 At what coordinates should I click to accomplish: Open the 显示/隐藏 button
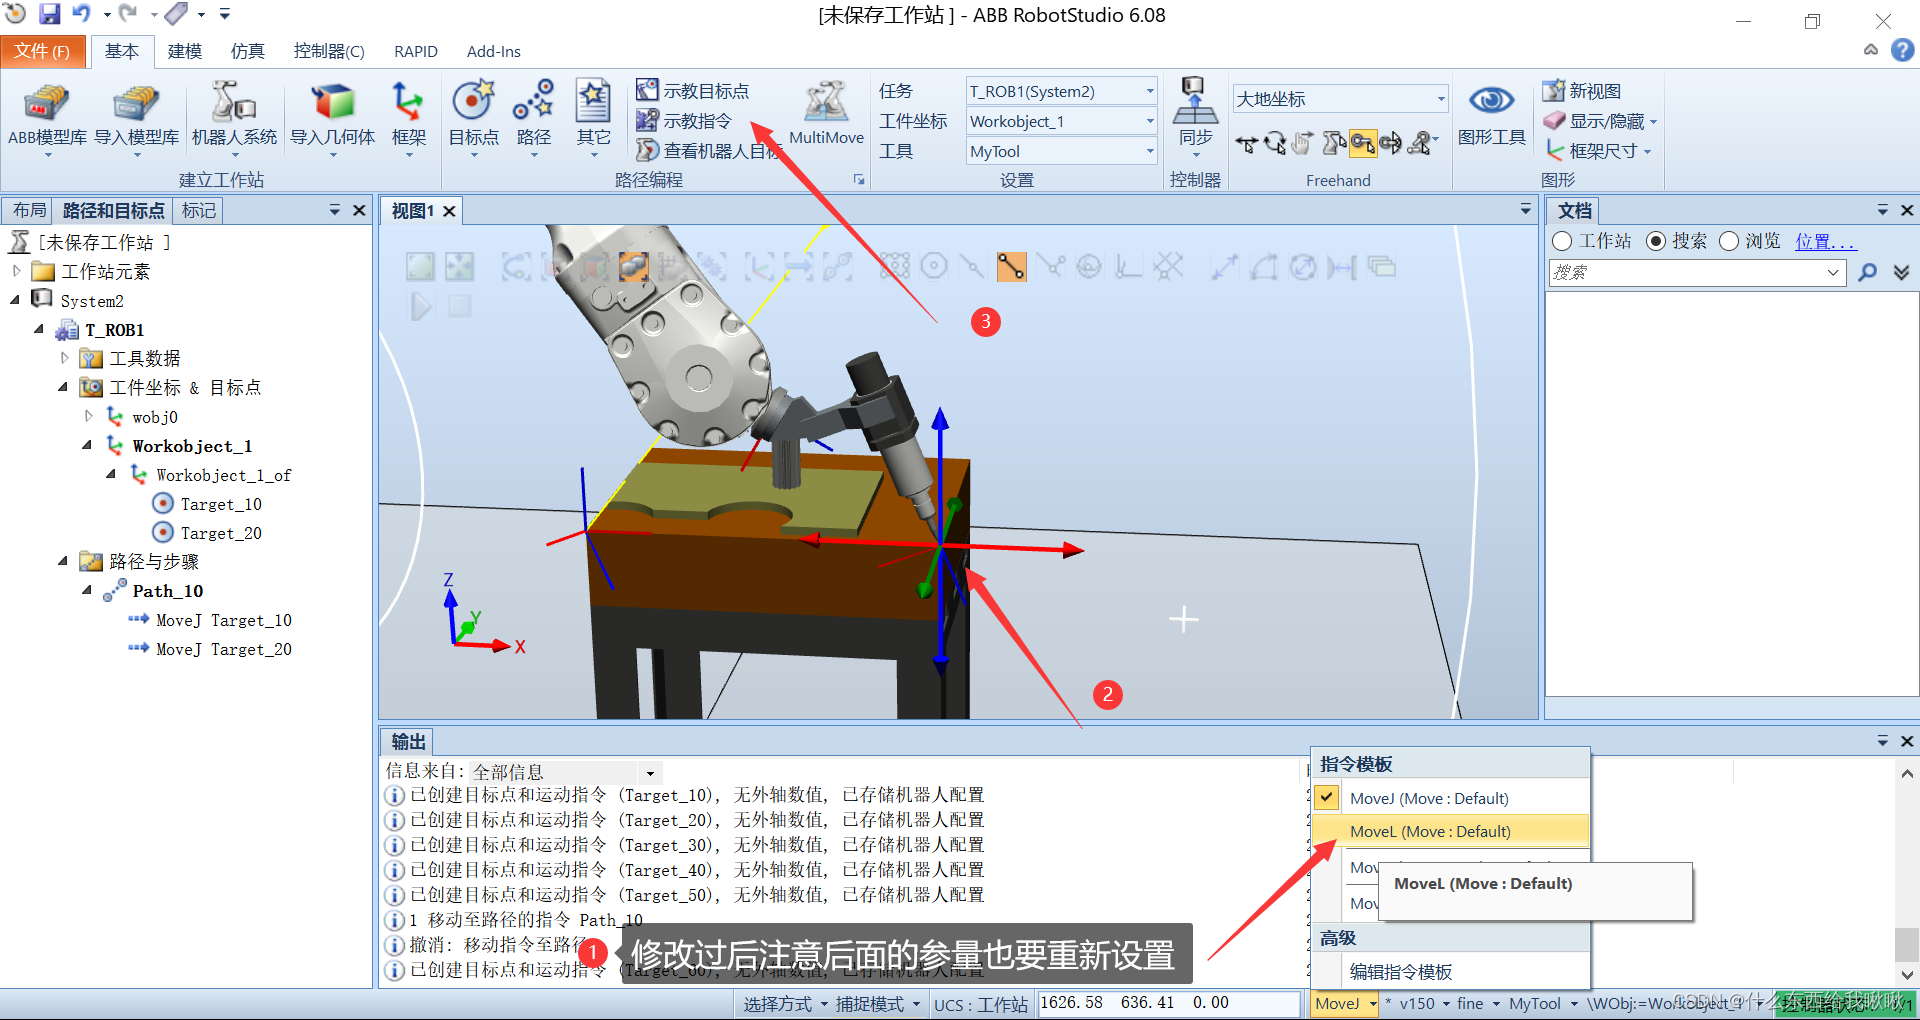[1600, 121]
